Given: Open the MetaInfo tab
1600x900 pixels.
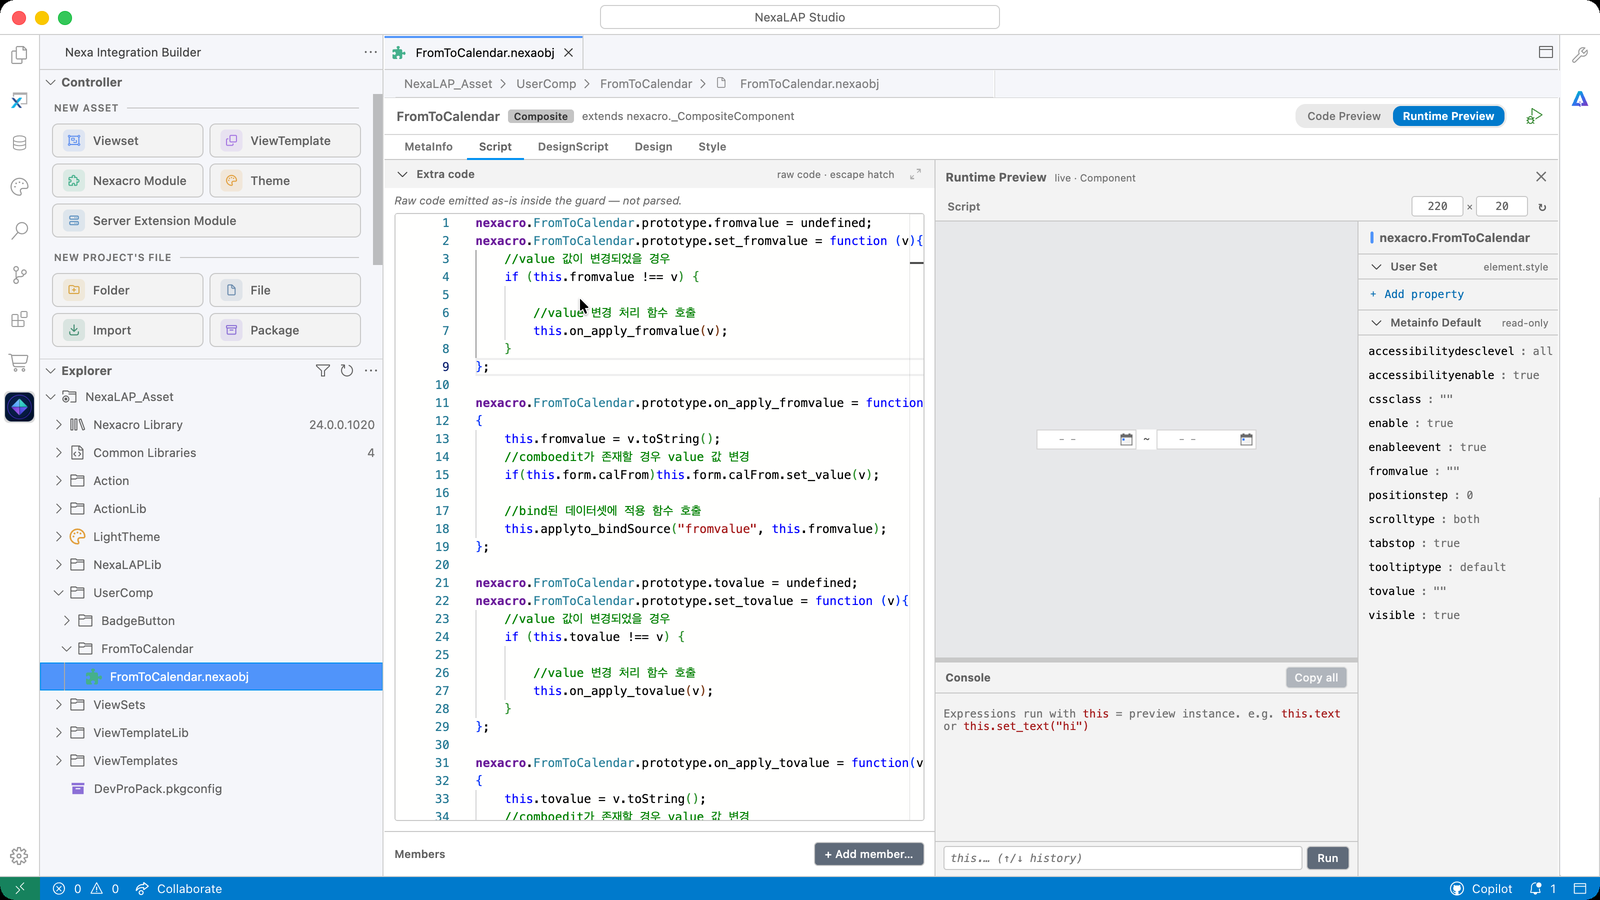Looking at the screenshot, I should click(x=428, y=147).
